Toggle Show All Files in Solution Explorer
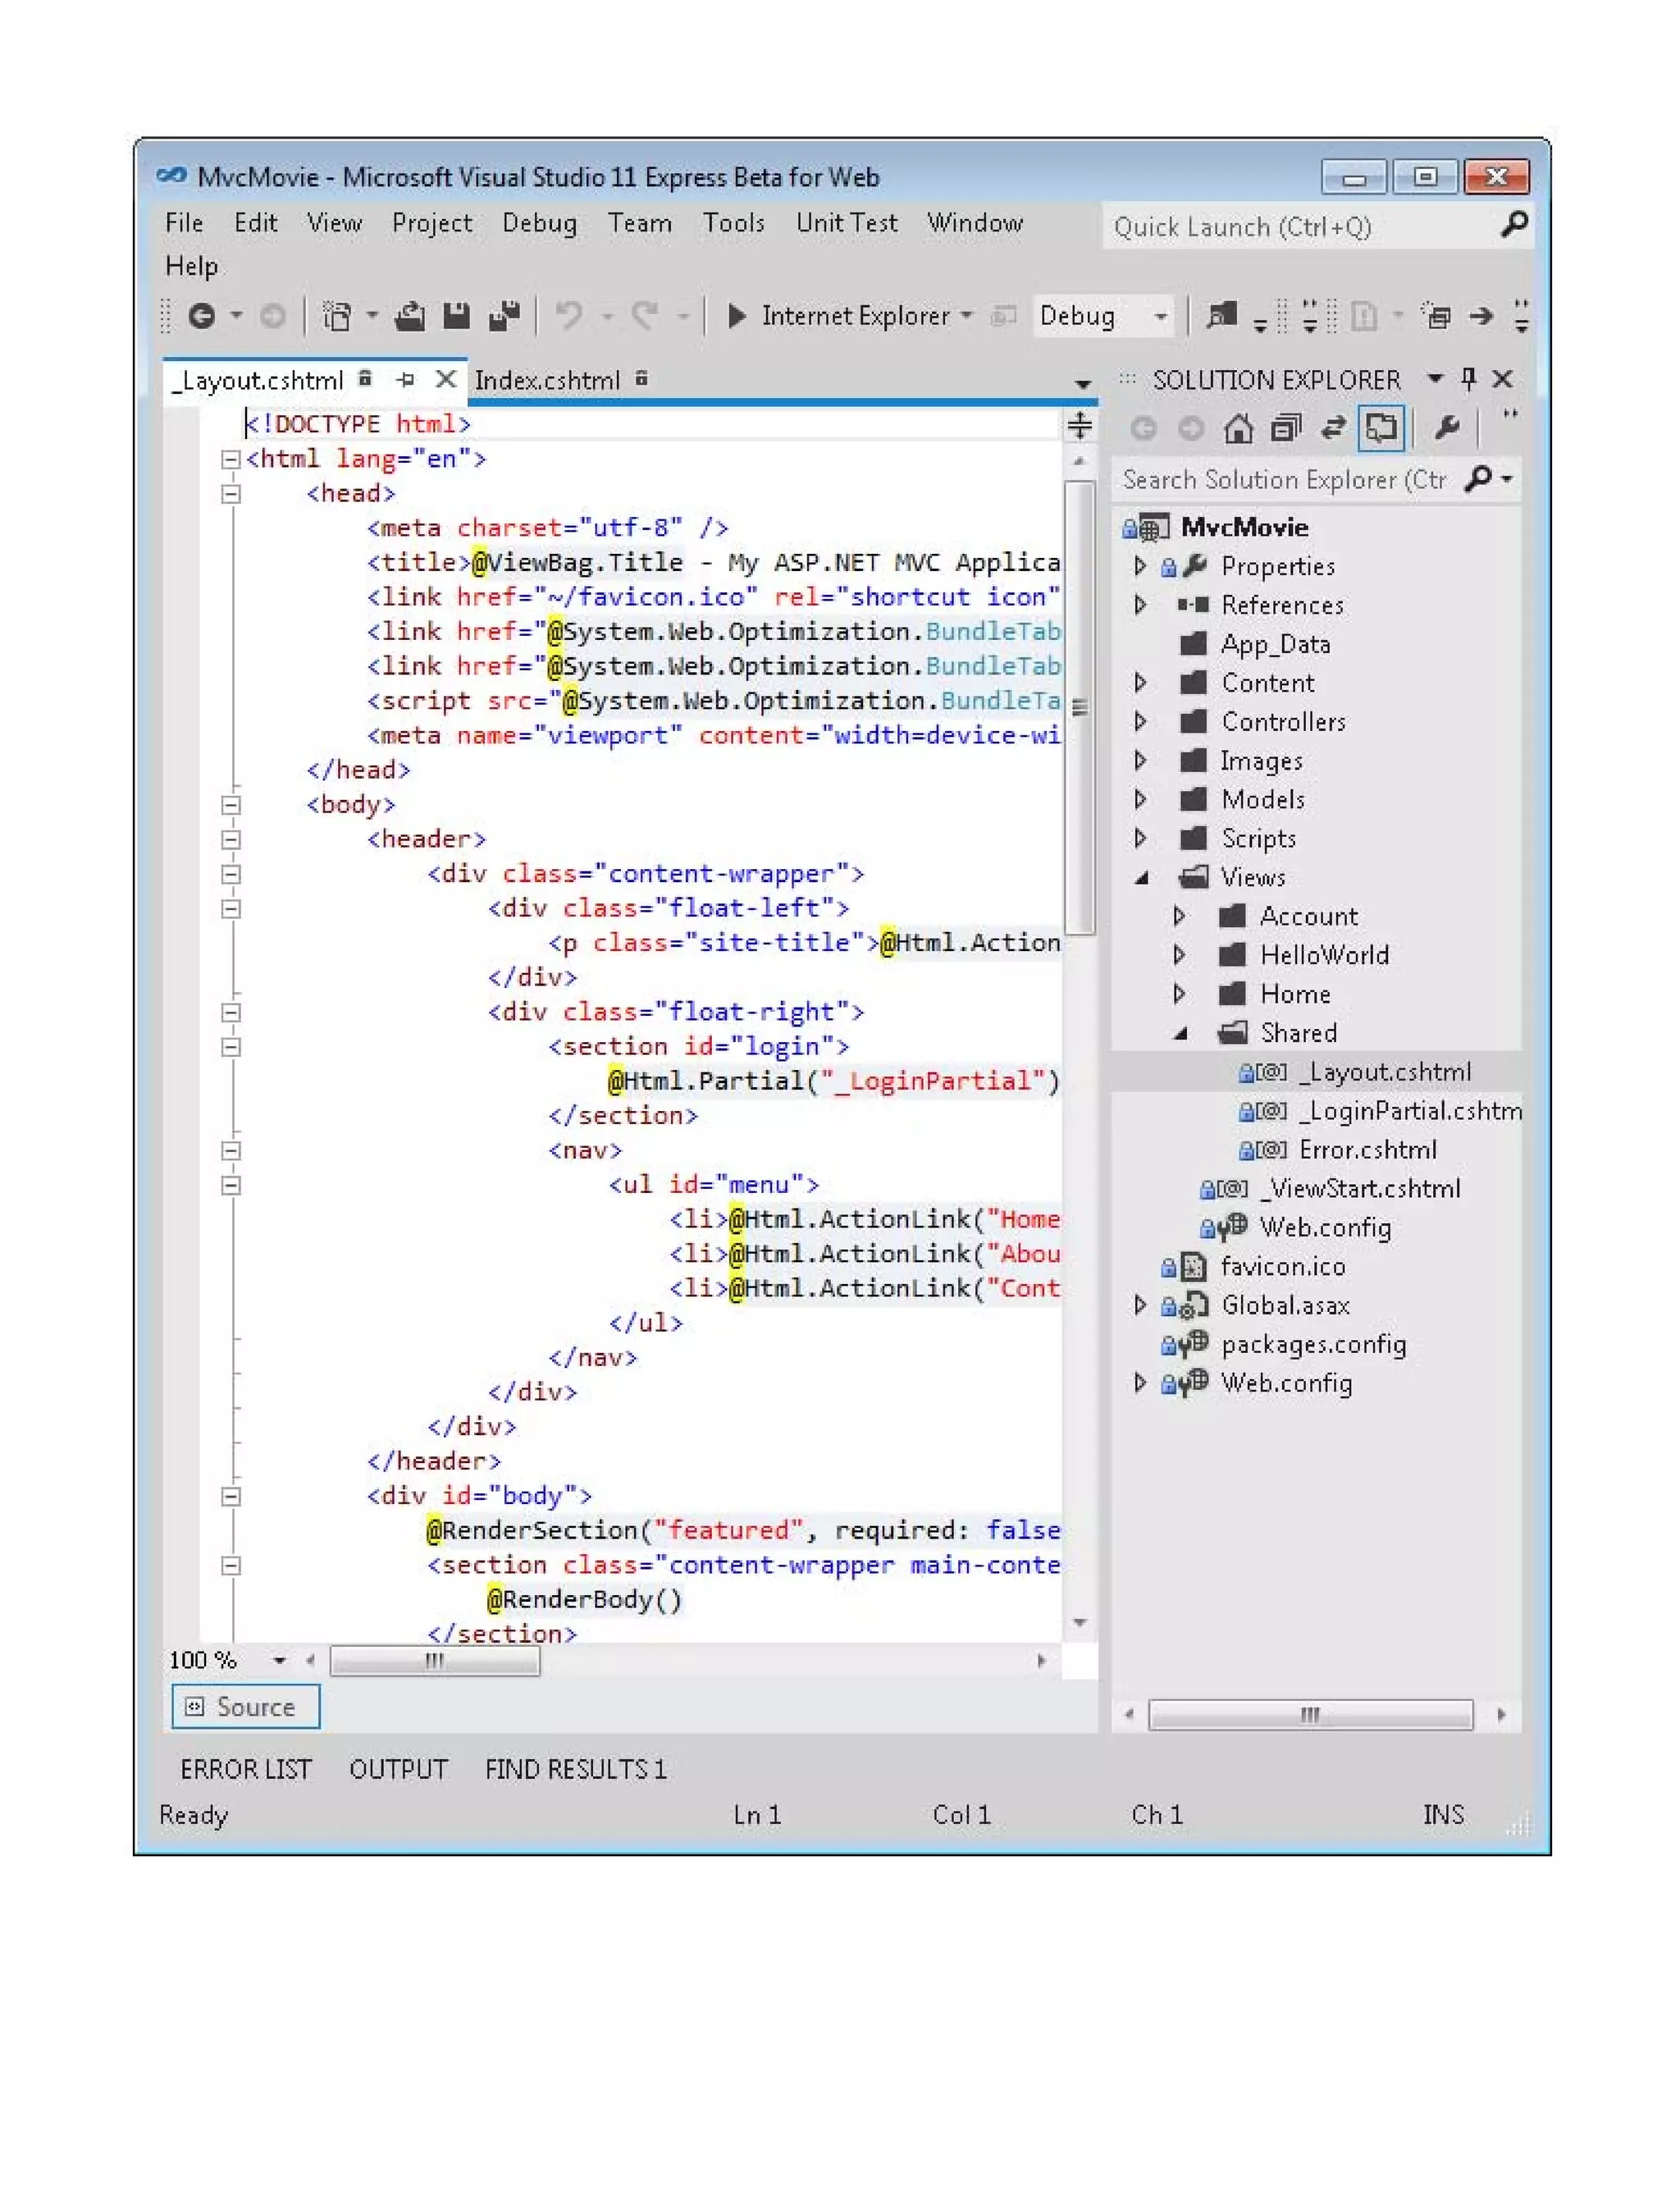The height and width of the screenshot is (2199, 1680). [1381, 429]
